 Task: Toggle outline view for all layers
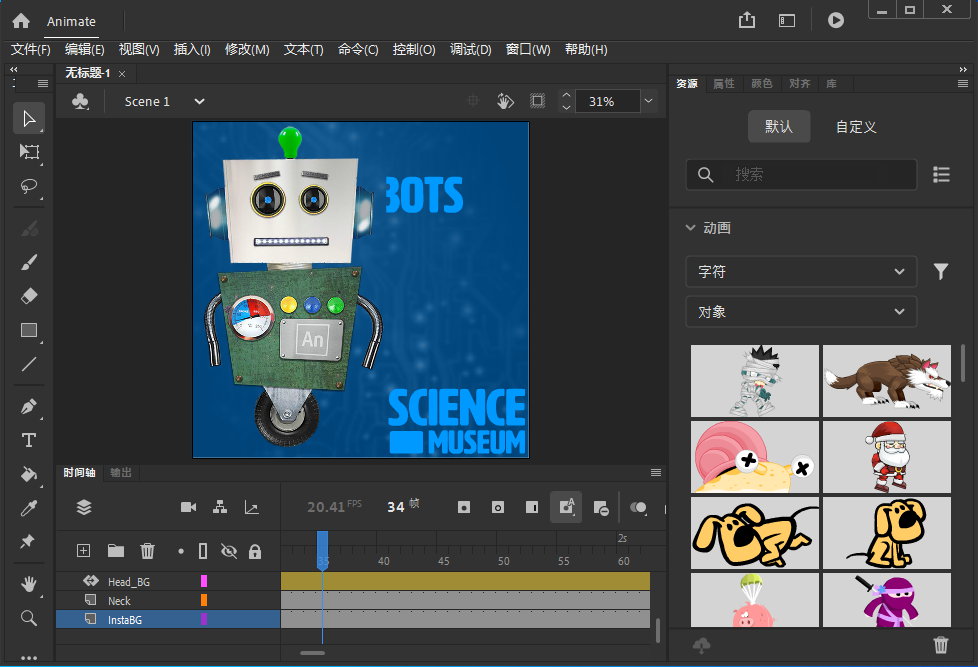(203, 550)
